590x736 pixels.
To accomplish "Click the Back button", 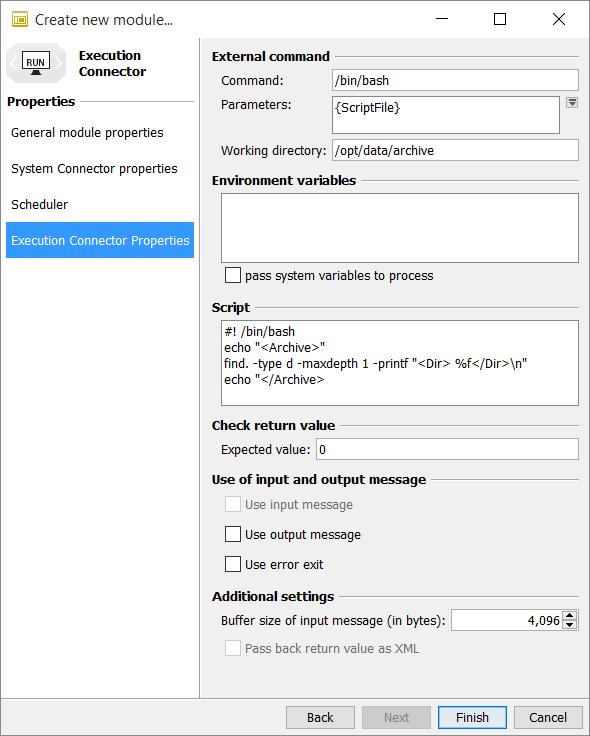I will coord(320,718).
